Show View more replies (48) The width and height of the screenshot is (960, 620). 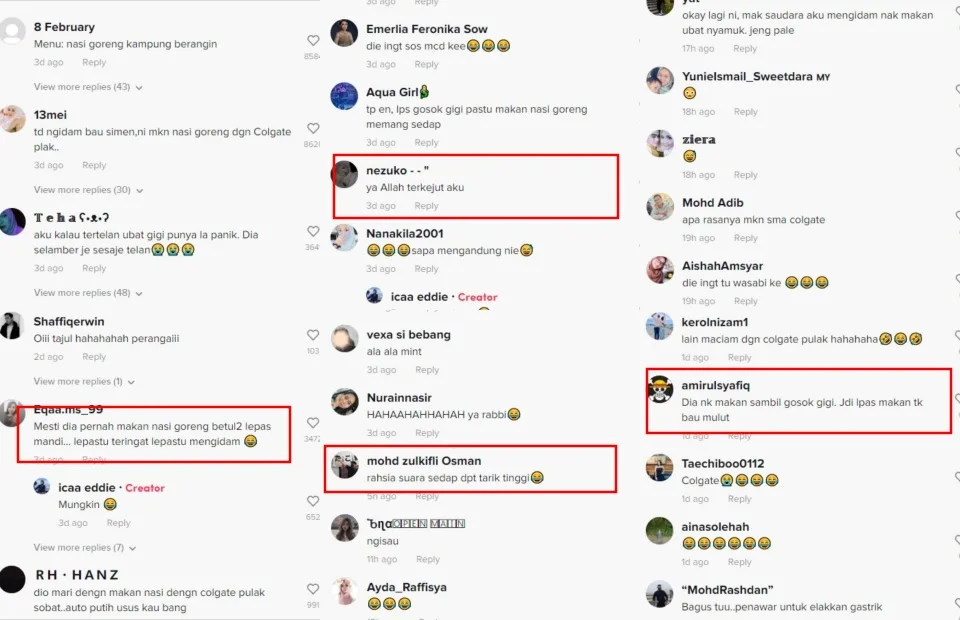coord(88,293)
